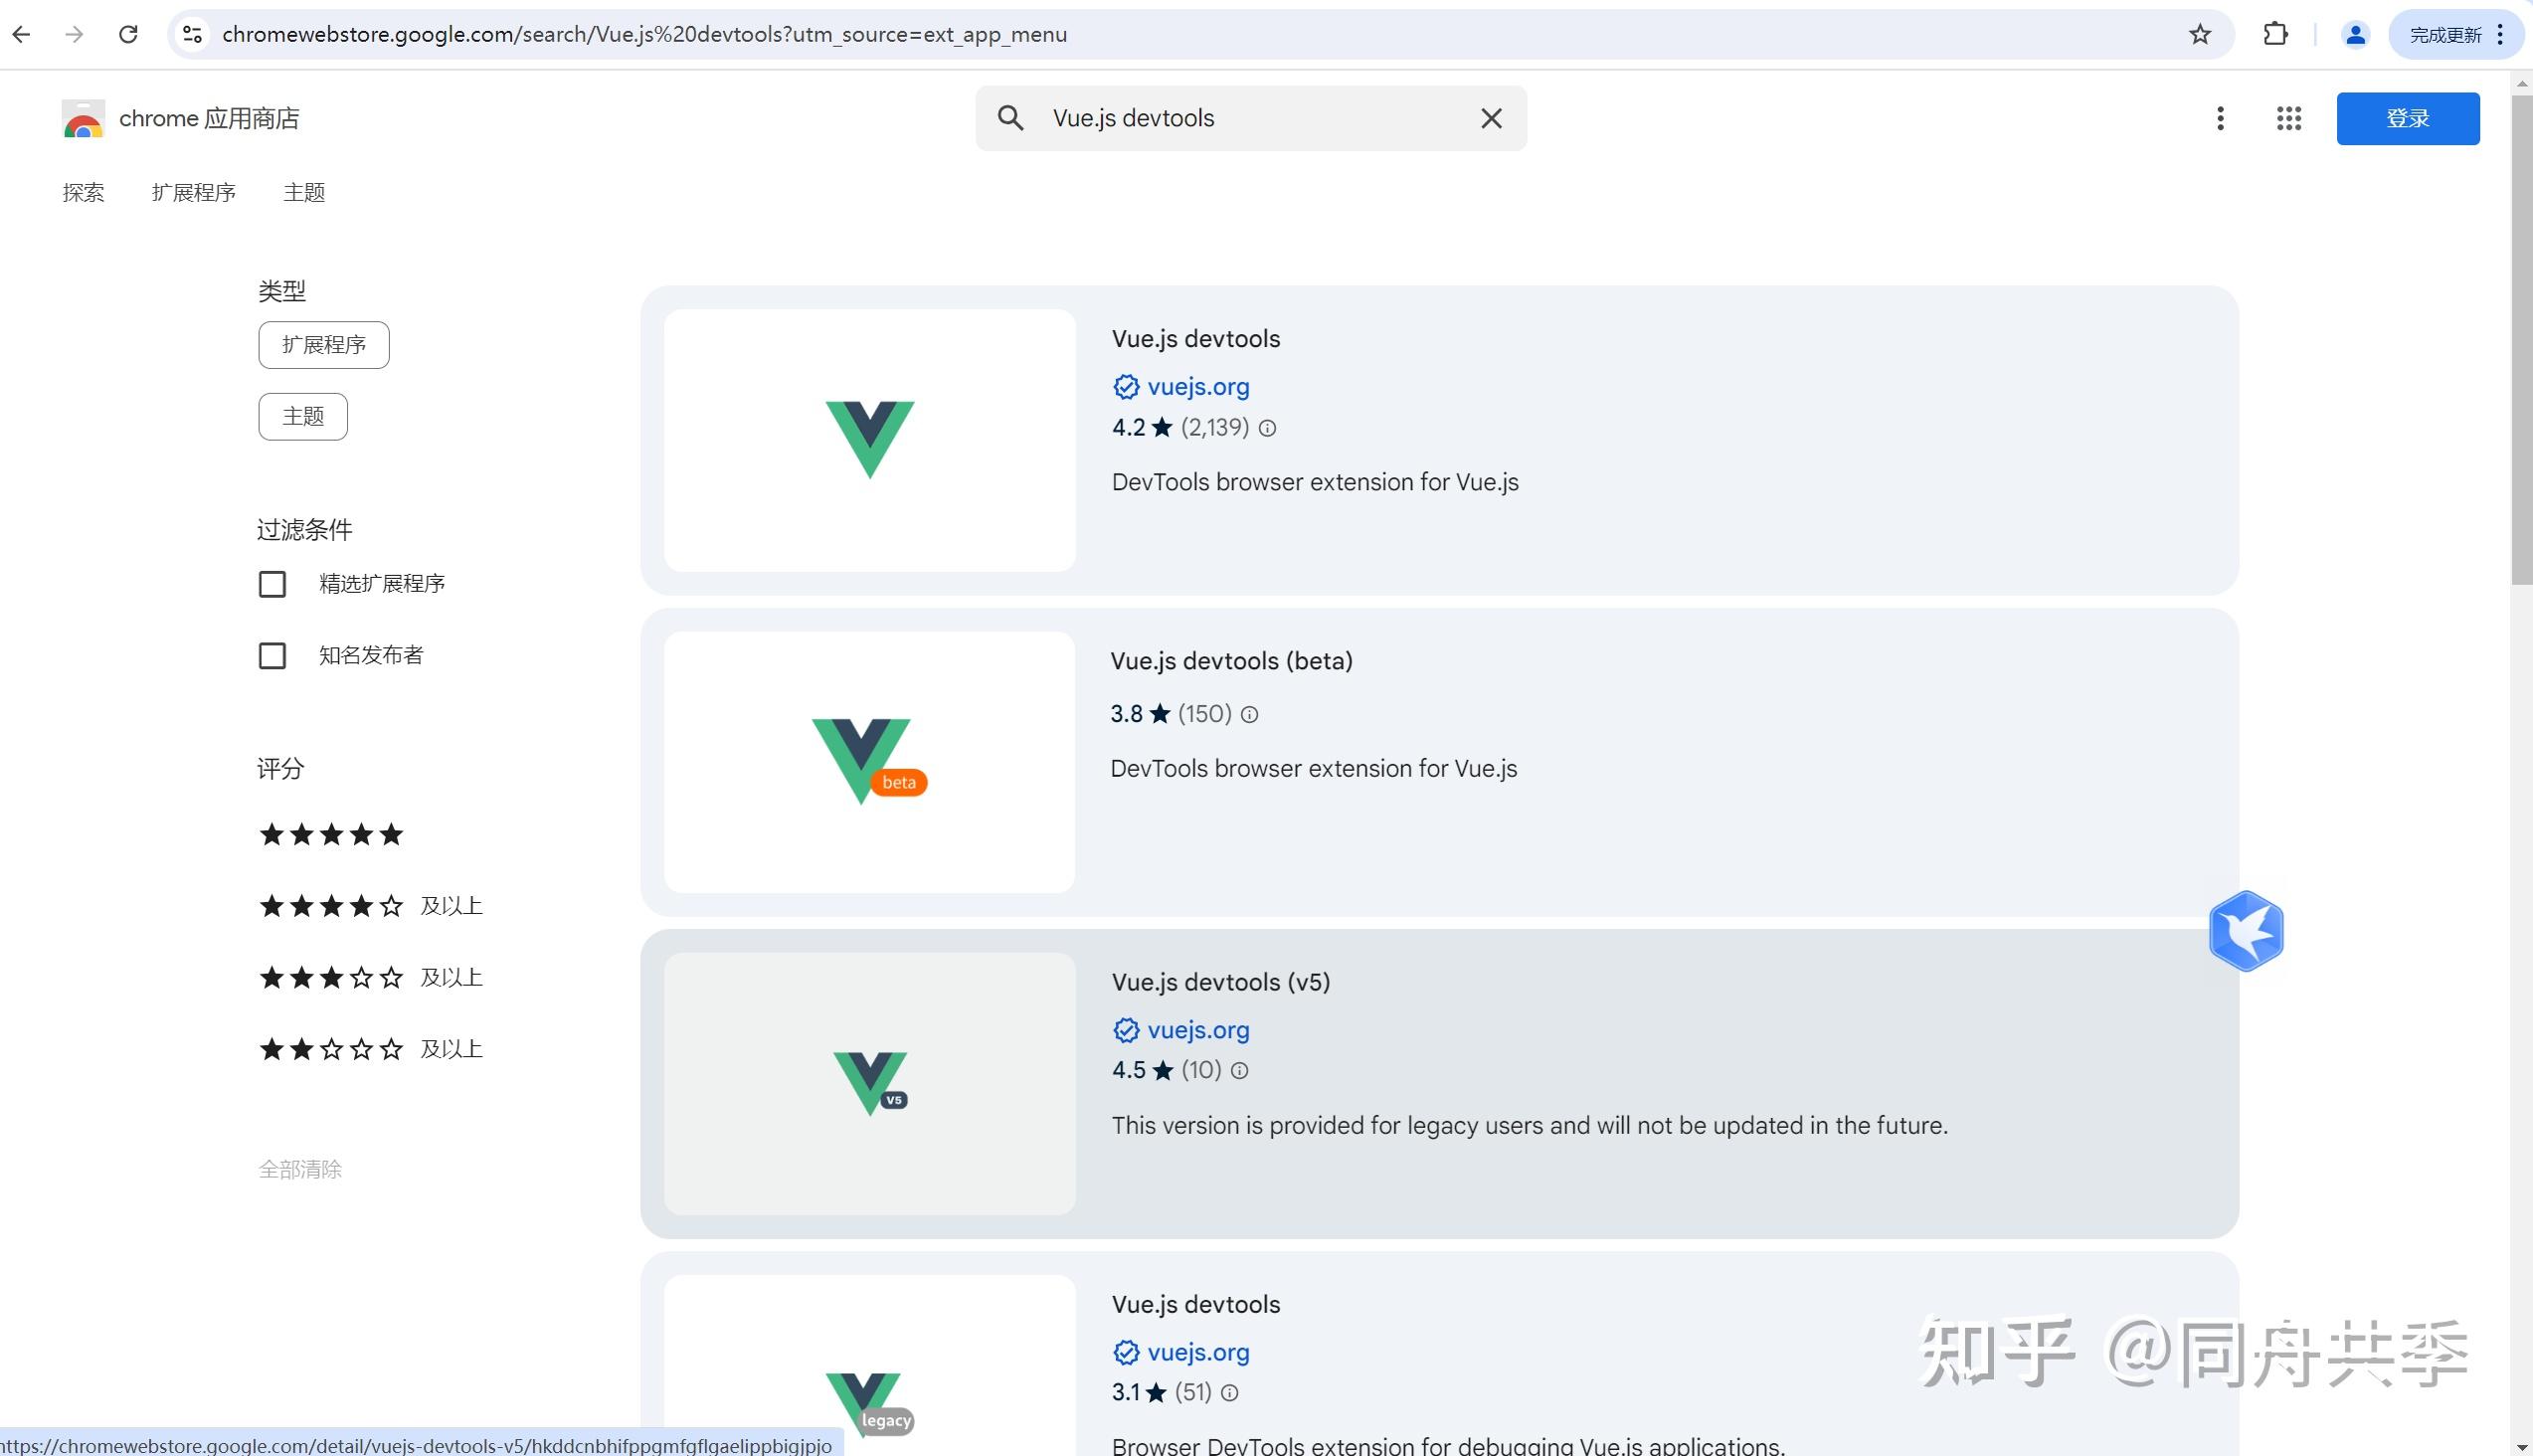Check the 知名发布者 filter checkbox
This screenshot has height=1456, width=2533.
coord(272,656)
